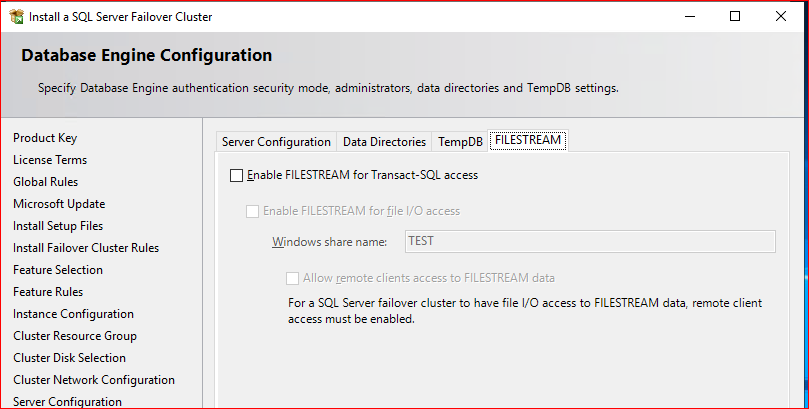
Task: Select Install Failover Cluster Rules step
Action: tap(86, 248)
